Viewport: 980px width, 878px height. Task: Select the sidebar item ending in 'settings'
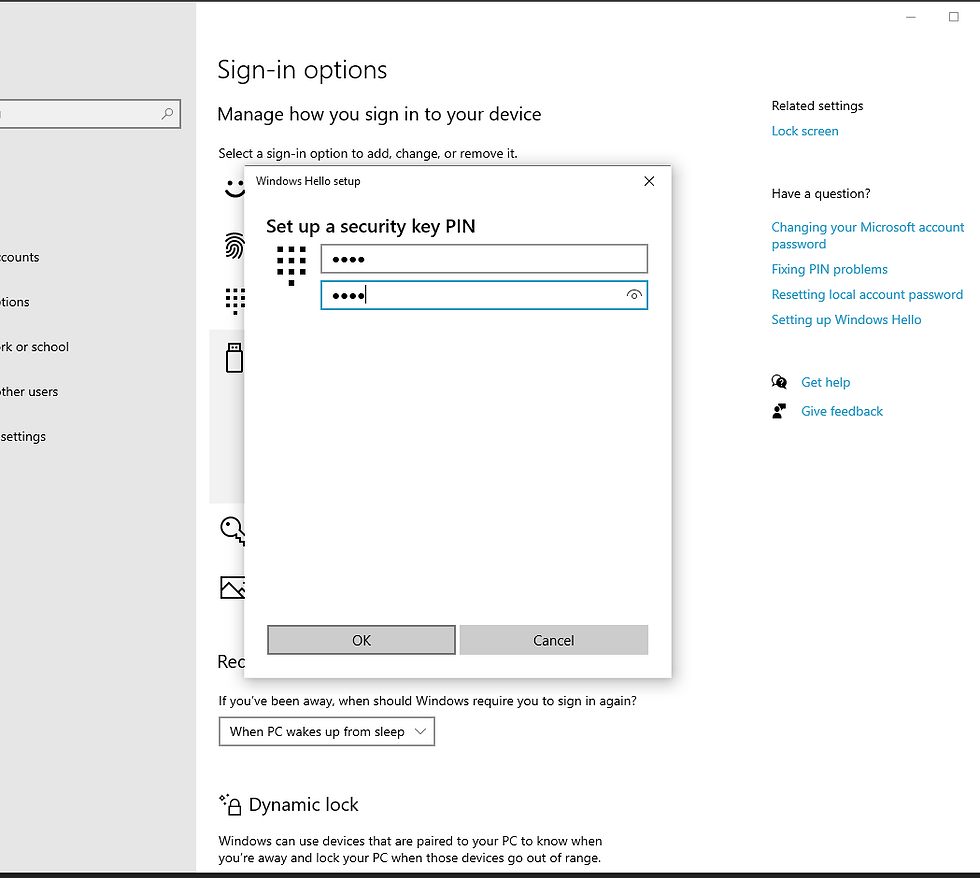tap(23, 437)
